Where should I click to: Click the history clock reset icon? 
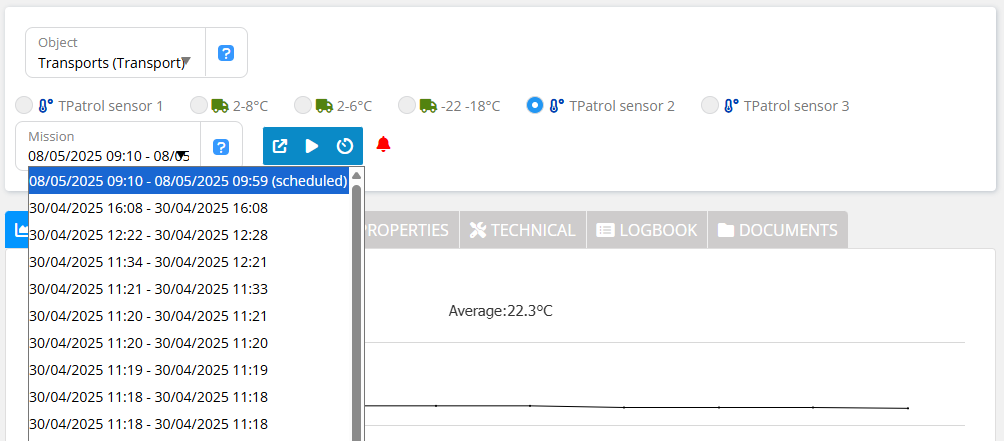tap(345, 146)
